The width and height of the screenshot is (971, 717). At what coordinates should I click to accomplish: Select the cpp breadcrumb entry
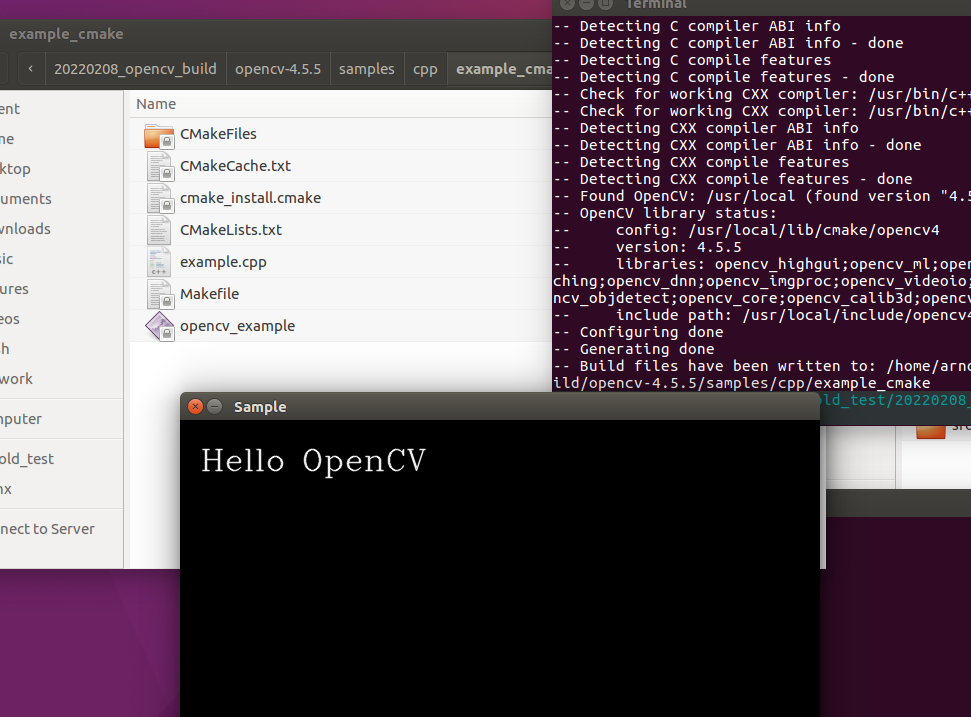click(425, 69)
